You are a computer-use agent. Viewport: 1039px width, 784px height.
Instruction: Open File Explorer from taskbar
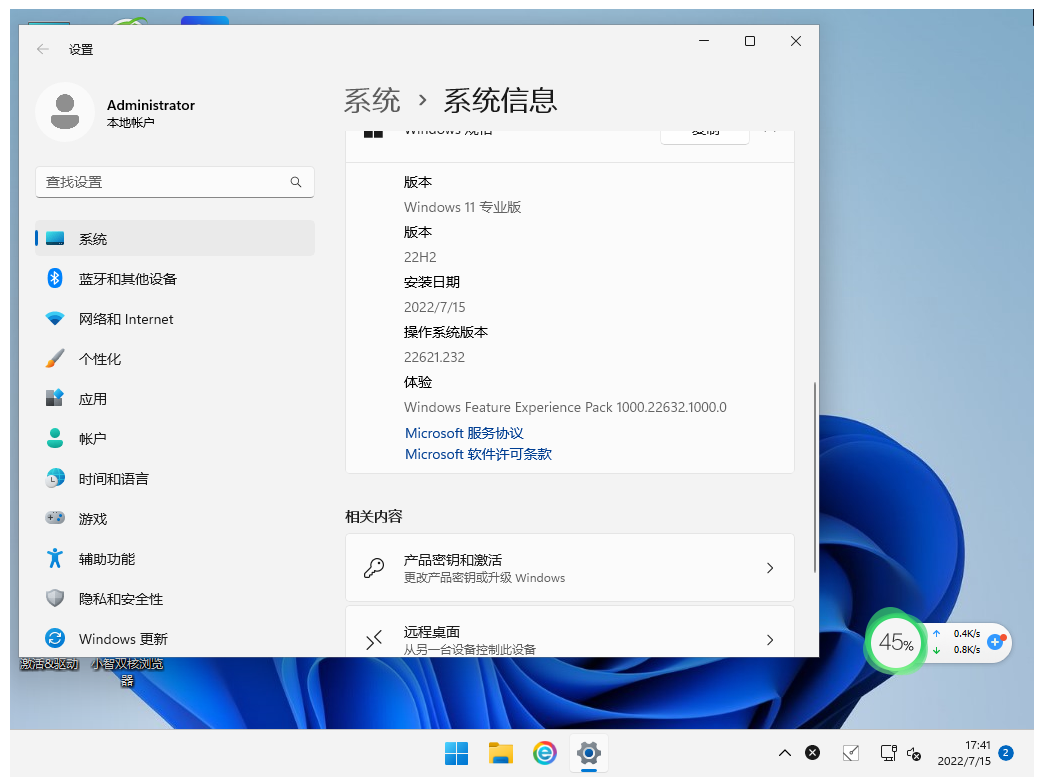(500, 754)
